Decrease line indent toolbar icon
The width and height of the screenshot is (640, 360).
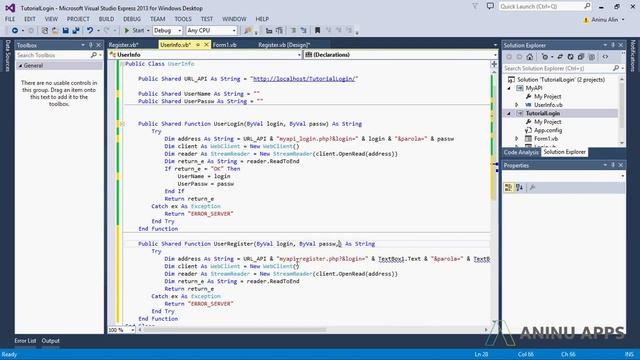pyautogui.click(x=269, y=31)
